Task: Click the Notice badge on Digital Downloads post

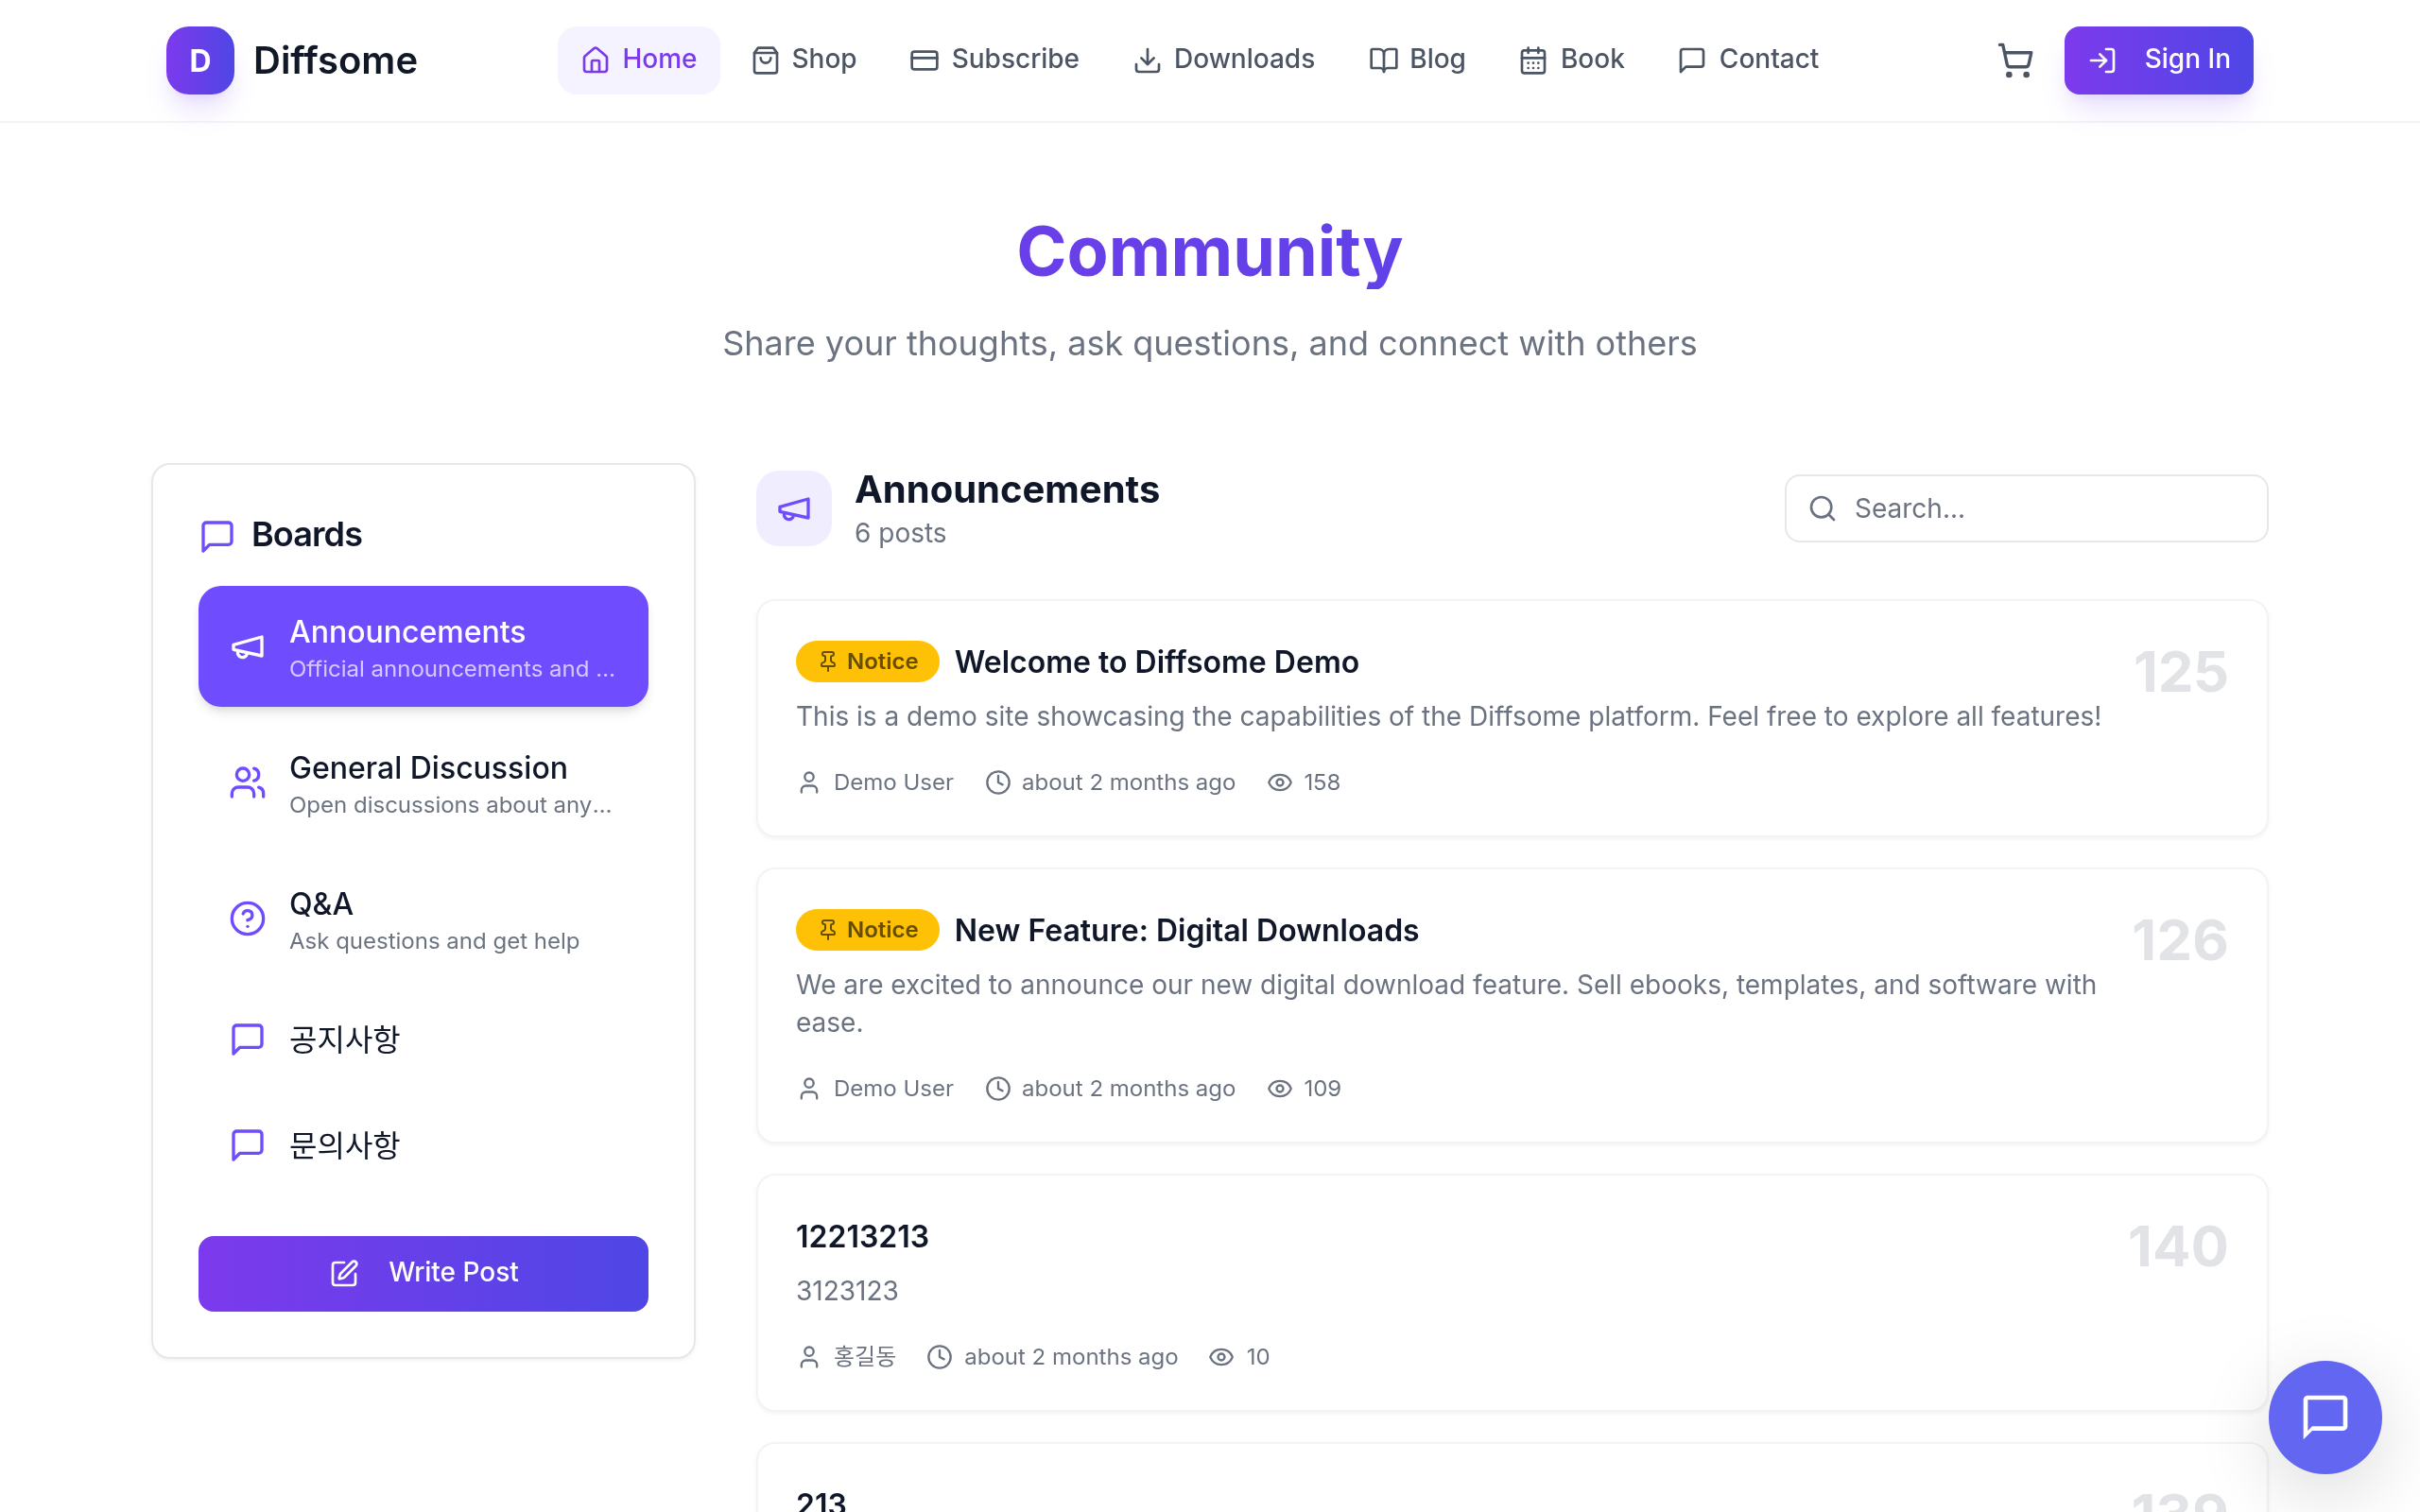Action: (x=867, y=929)
